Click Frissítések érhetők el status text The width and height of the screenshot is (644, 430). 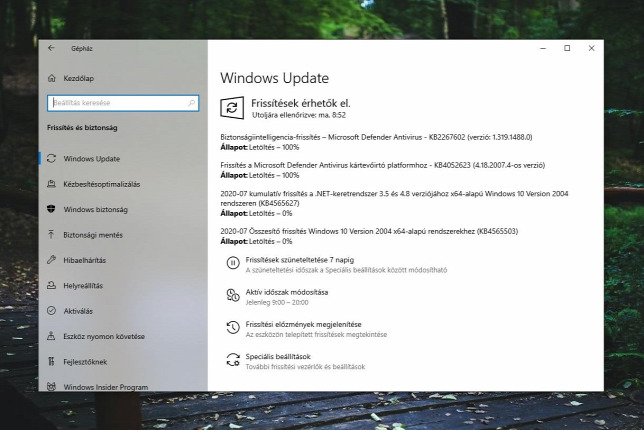(301, 103)
